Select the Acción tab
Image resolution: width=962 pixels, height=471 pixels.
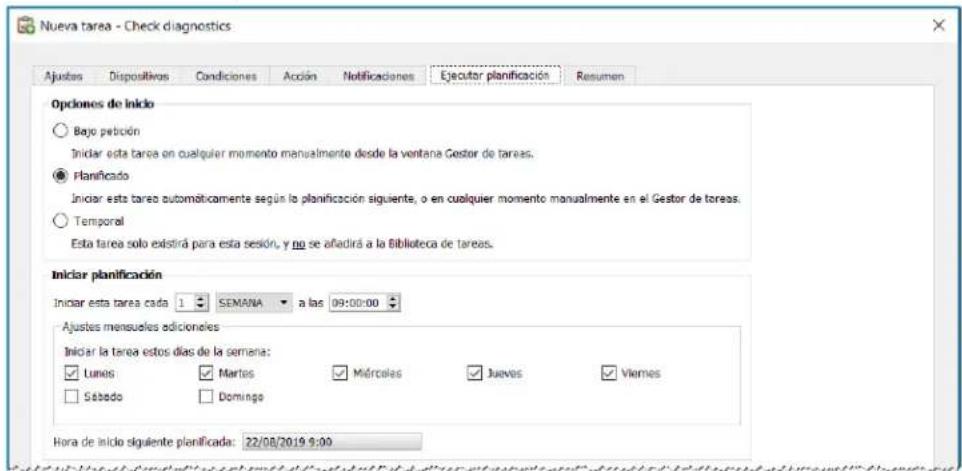tap(300, 77)
